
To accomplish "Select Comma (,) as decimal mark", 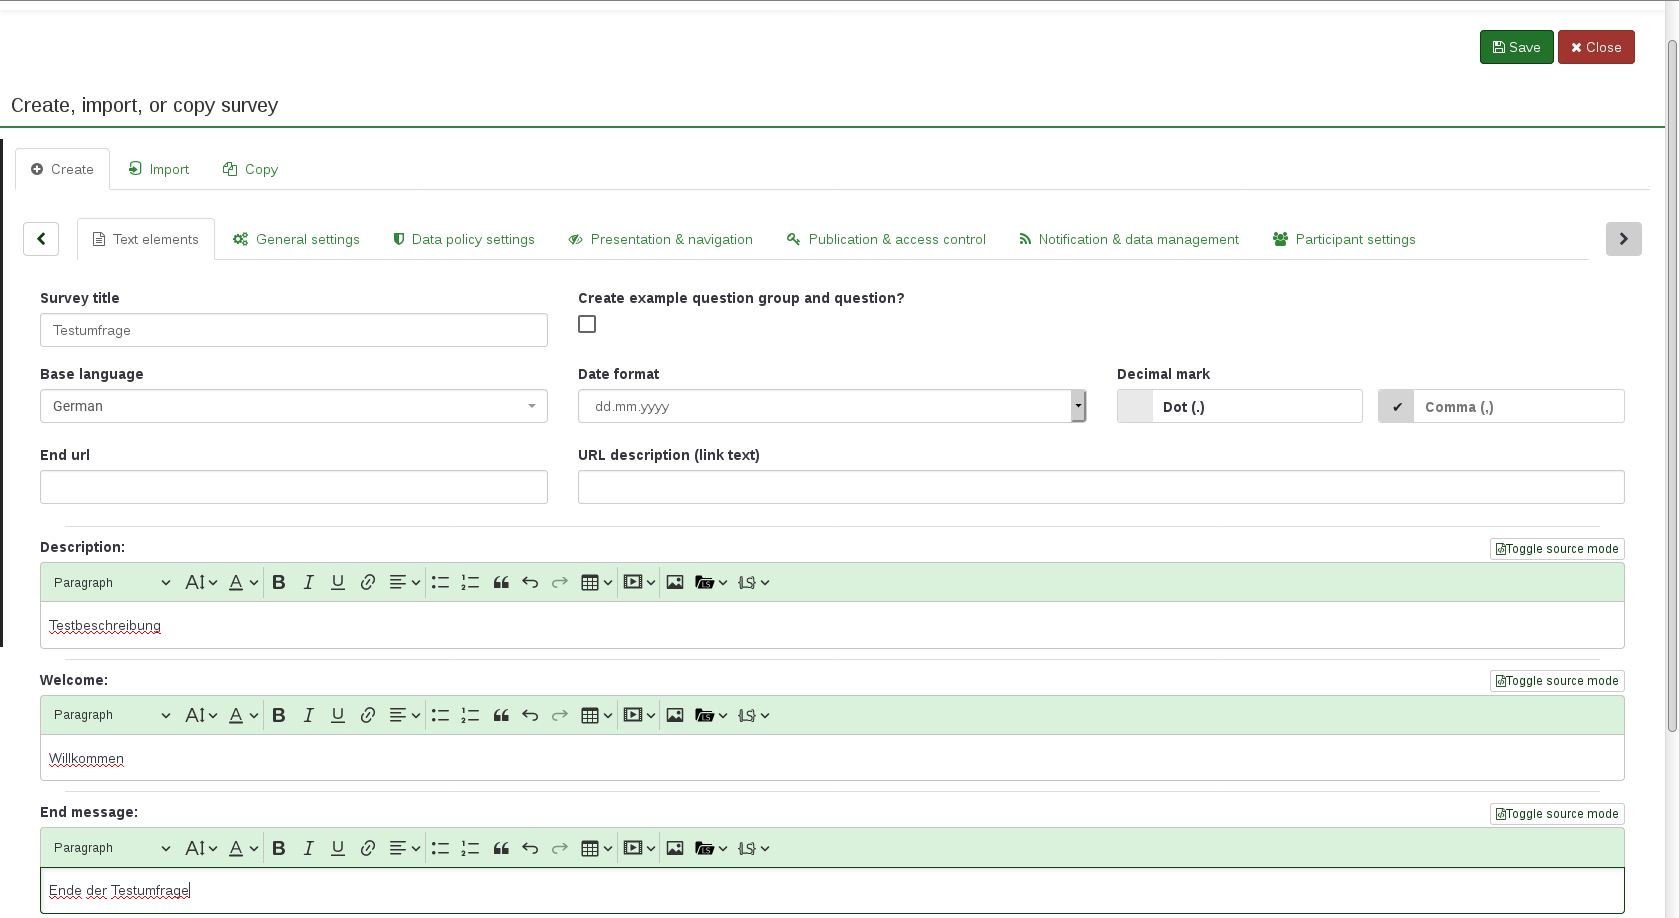I will [x=1500, y=407].
